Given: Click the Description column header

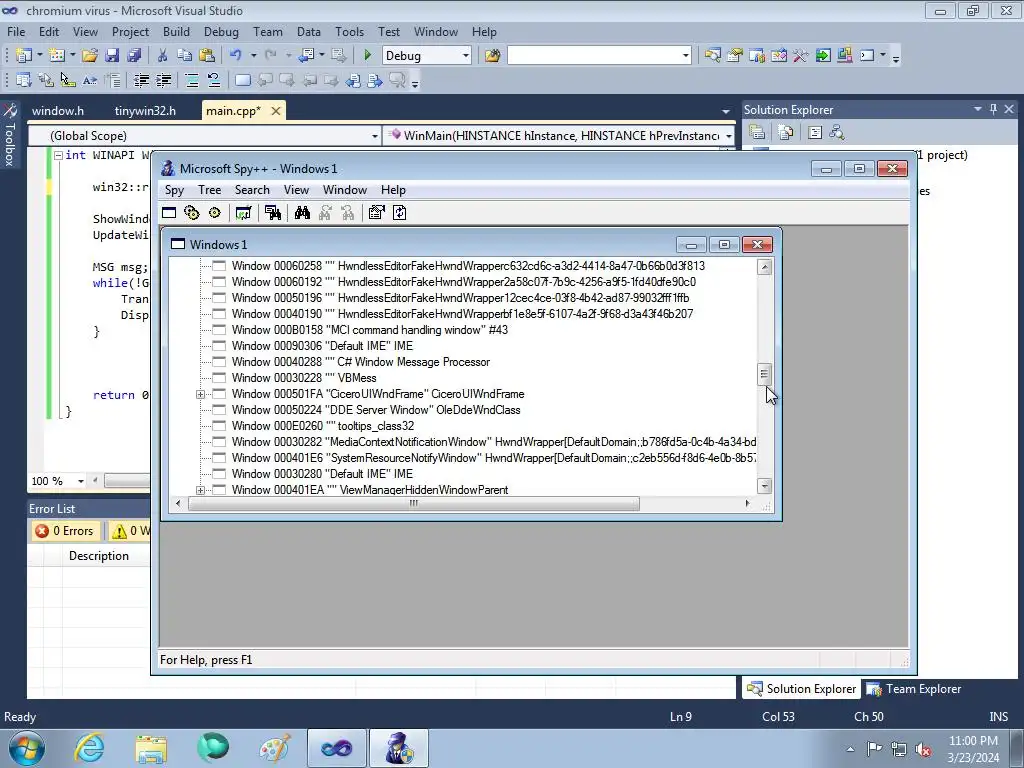Looking at the screenshot, I should 99,556.
